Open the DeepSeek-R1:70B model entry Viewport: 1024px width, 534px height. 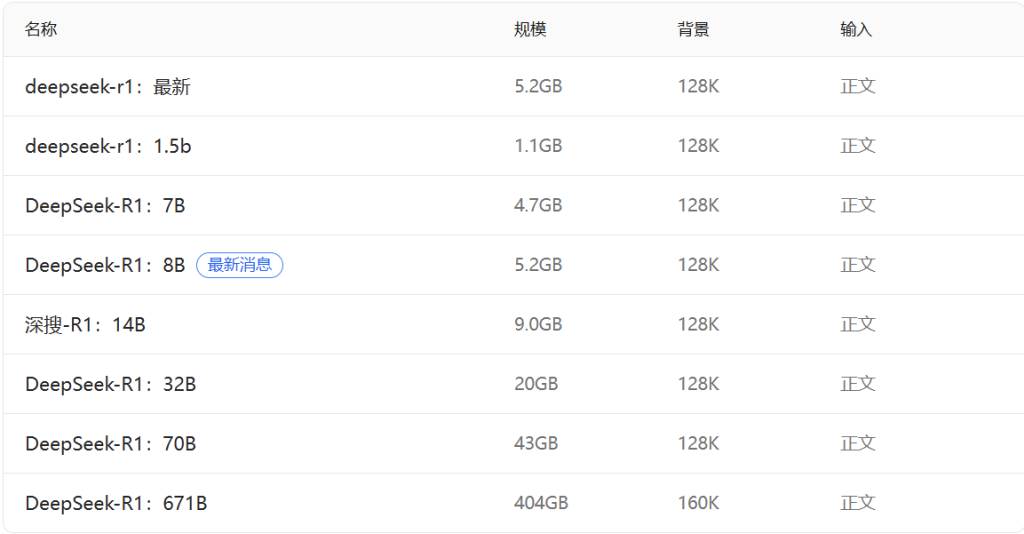(x=110, y=444)
